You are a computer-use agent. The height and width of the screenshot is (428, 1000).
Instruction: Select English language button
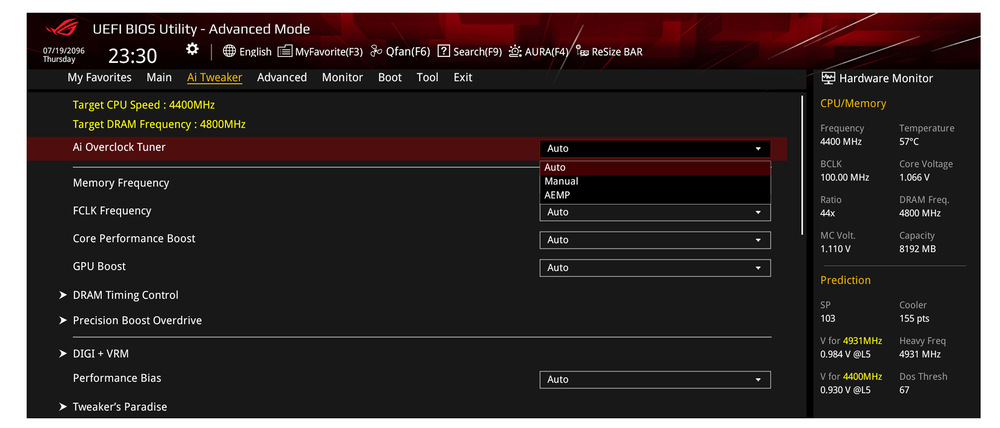[x=255, y=52]
